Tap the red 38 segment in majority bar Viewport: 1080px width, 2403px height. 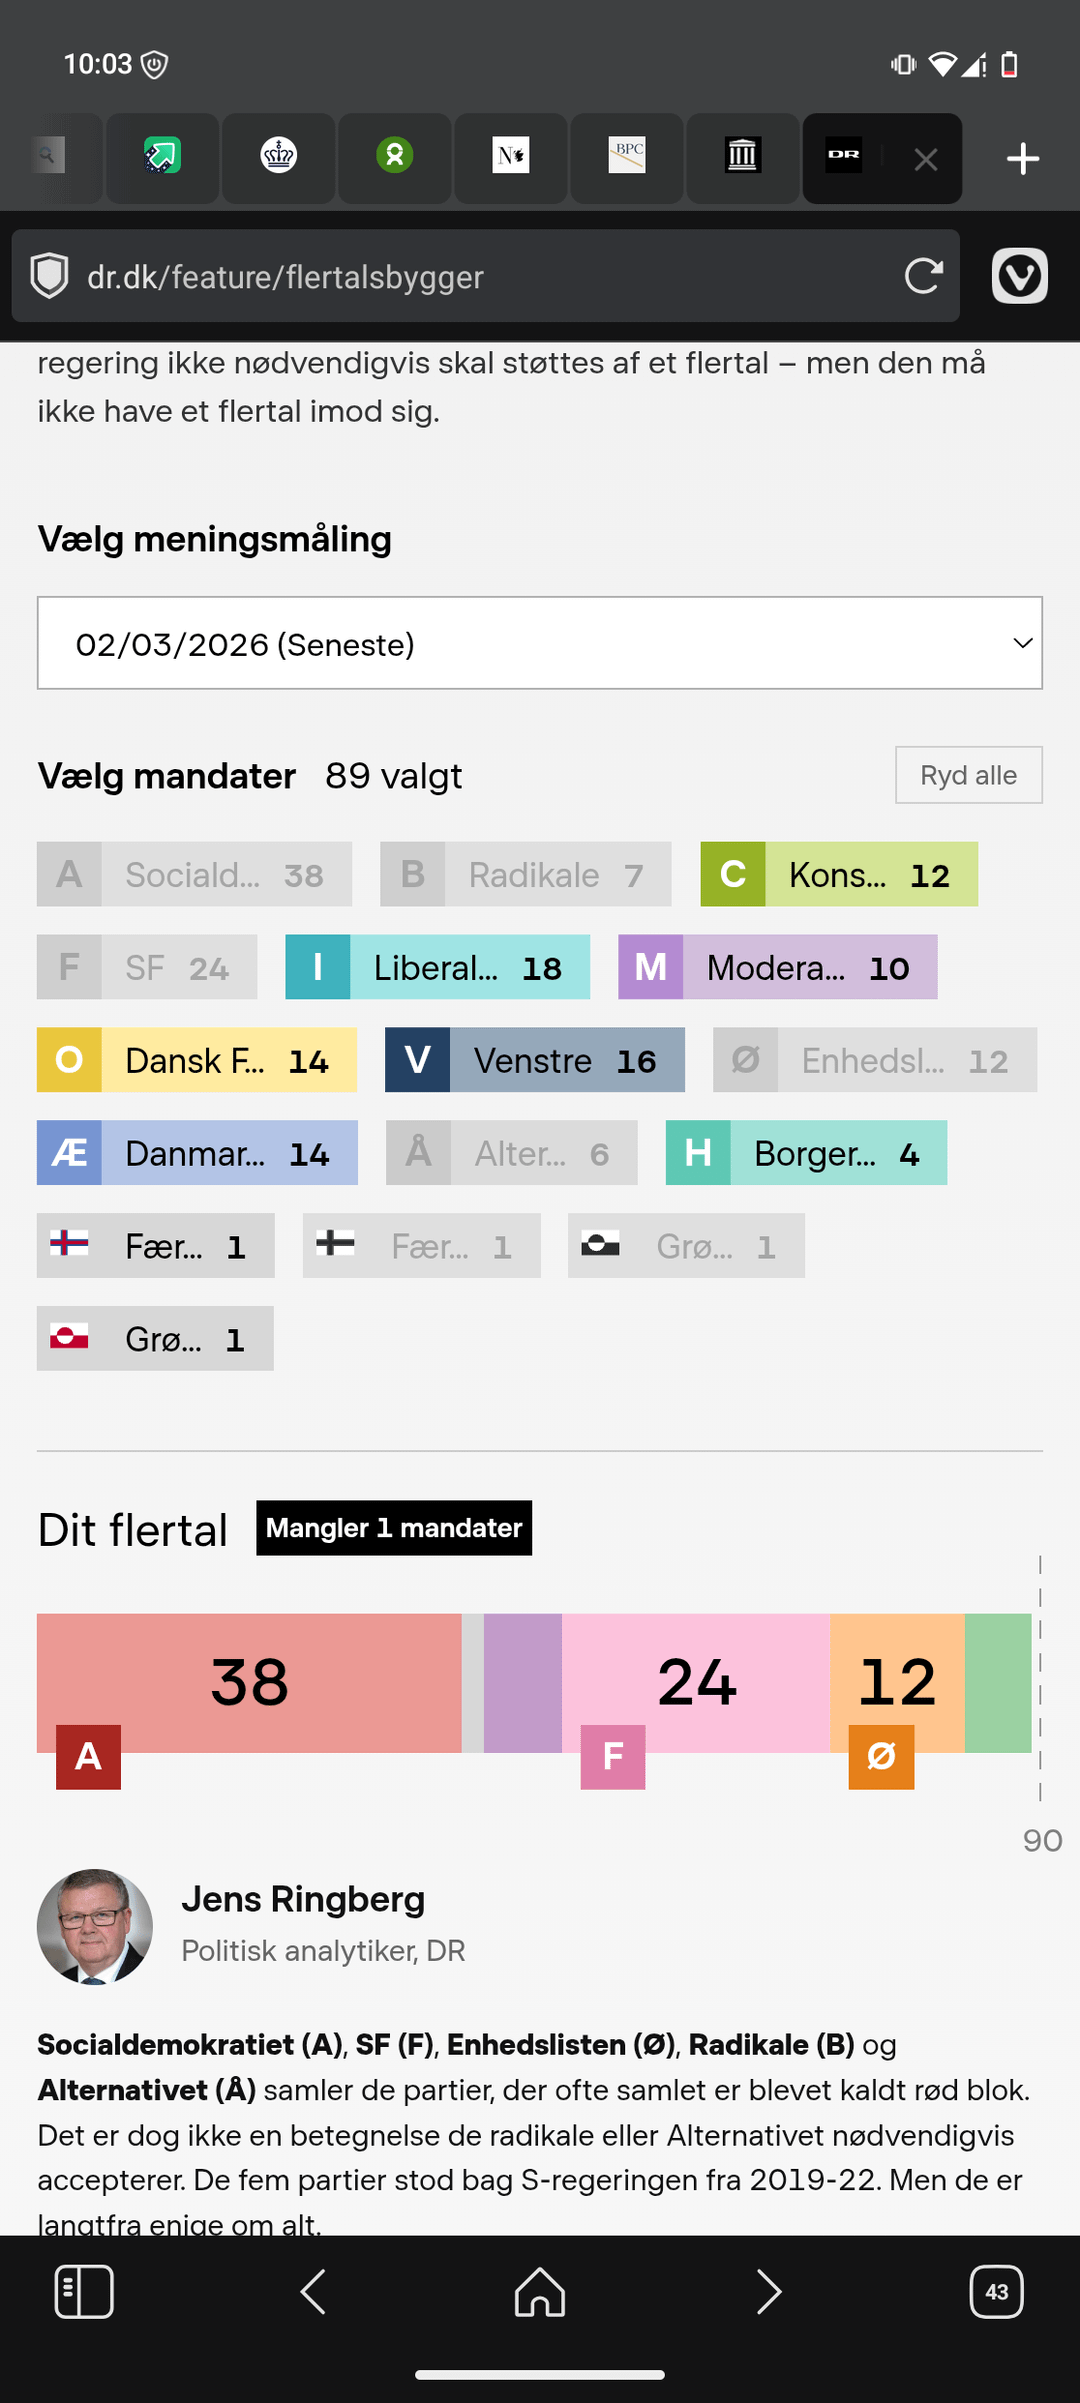click(x=249, y=1682)
